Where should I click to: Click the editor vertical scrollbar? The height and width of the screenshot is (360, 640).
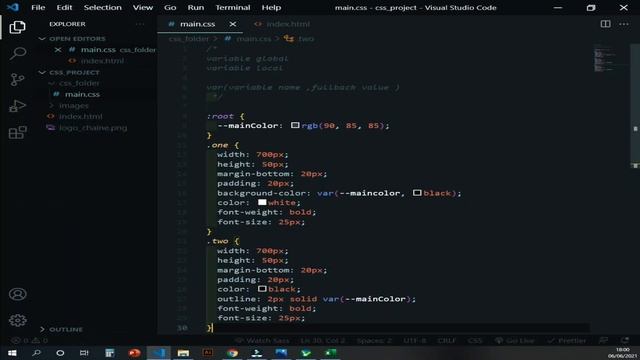(x=635, y=106)
